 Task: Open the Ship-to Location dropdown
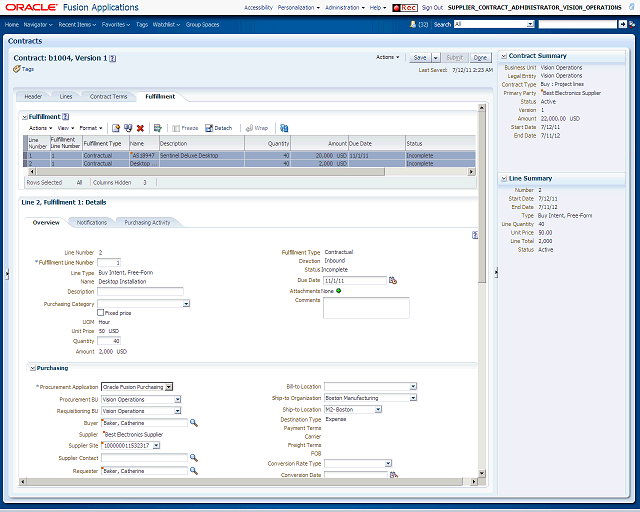coord(378,409)
